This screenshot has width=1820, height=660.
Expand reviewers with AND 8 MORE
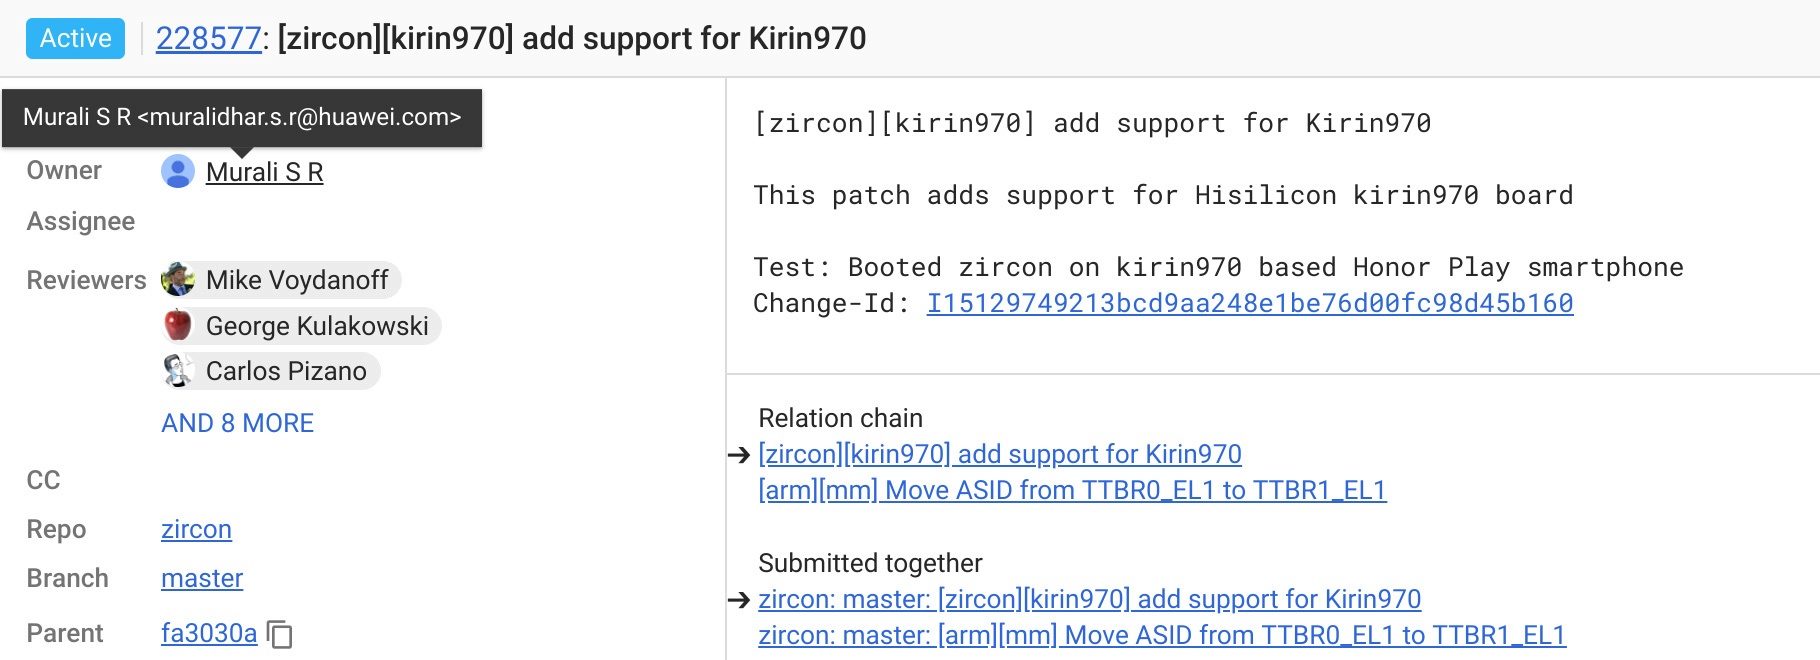[x=237, y=423]
